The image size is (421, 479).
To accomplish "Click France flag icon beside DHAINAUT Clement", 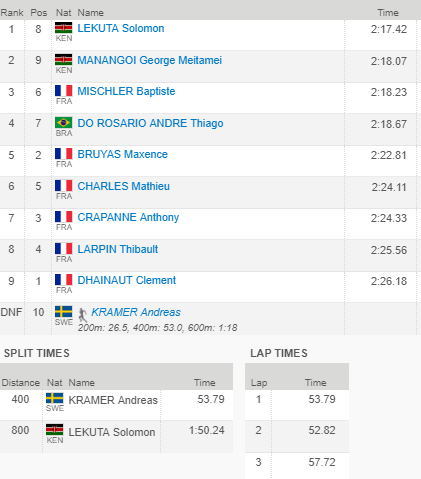I will [64, 280].
